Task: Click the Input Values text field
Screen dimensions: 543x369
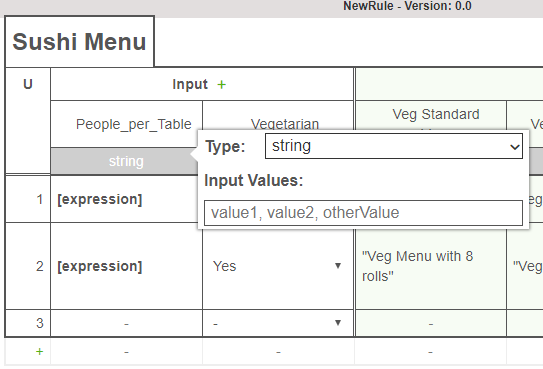Action: tap(363, 213)
